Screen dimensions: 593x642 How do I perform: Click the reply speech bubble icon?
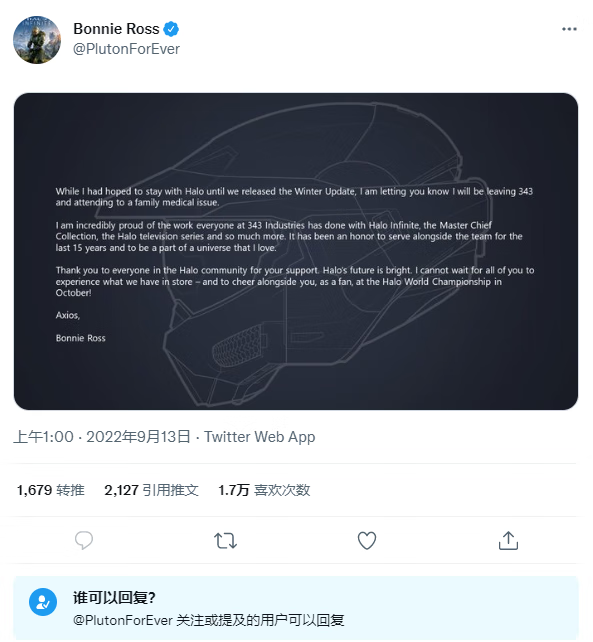point(84,540)
